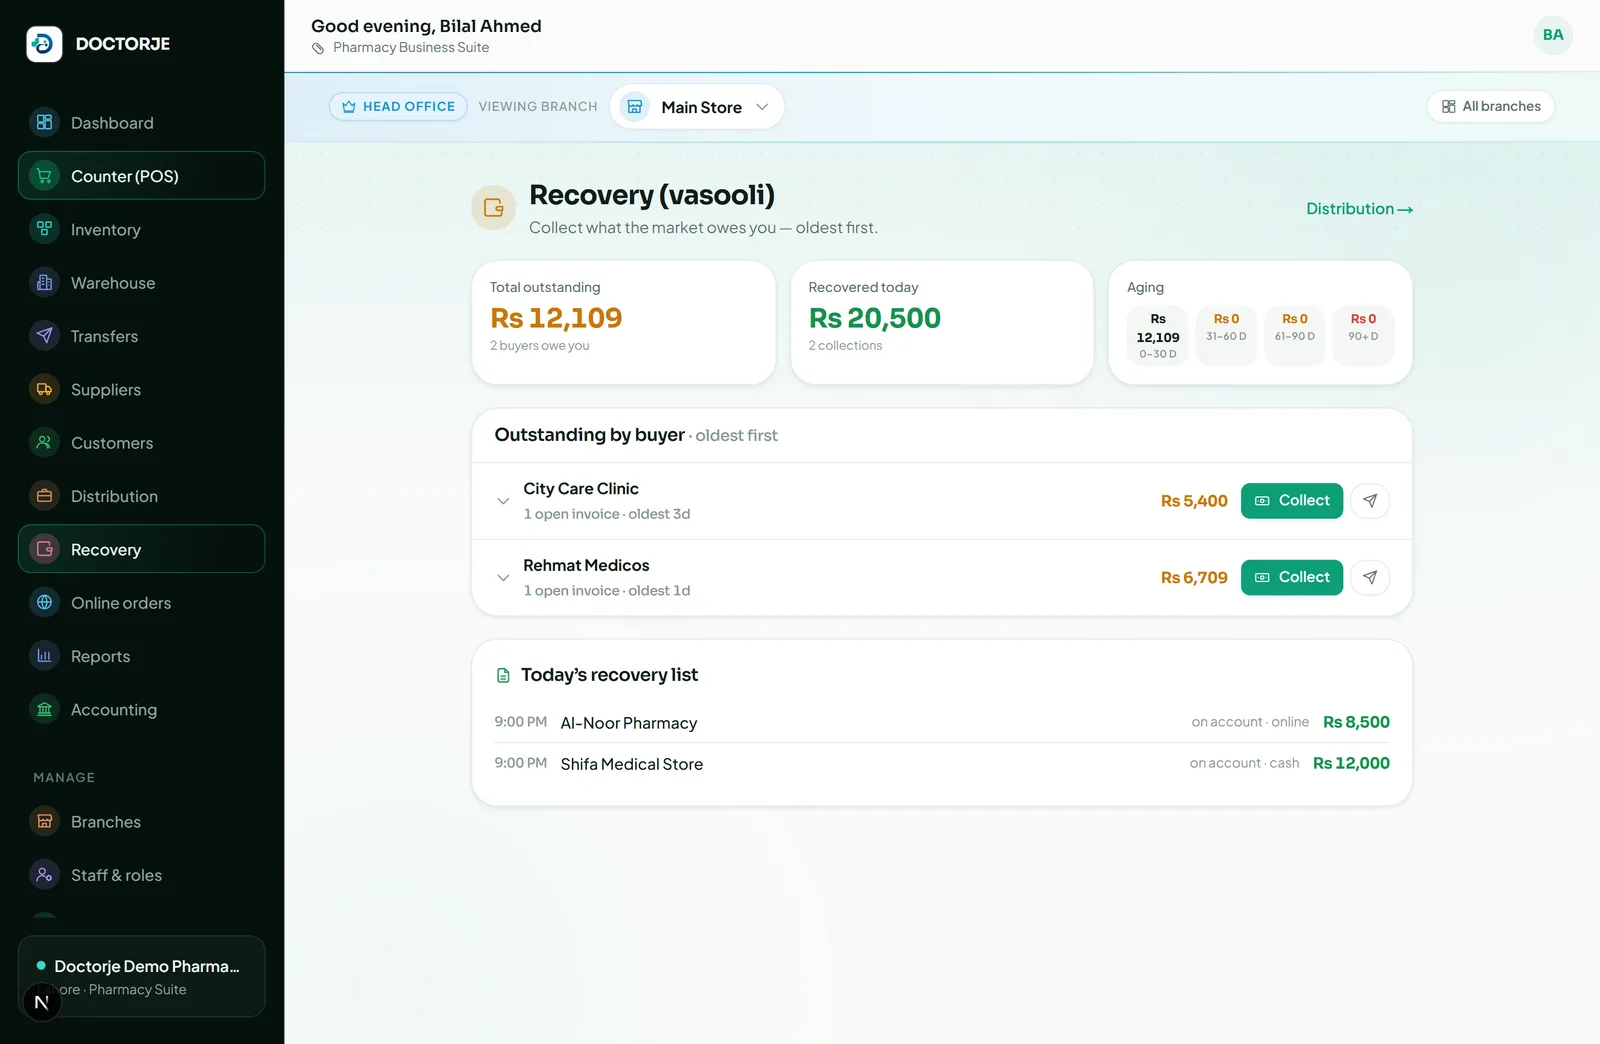Open Reports menu item
The image size is (1600, 1044).
141,656
